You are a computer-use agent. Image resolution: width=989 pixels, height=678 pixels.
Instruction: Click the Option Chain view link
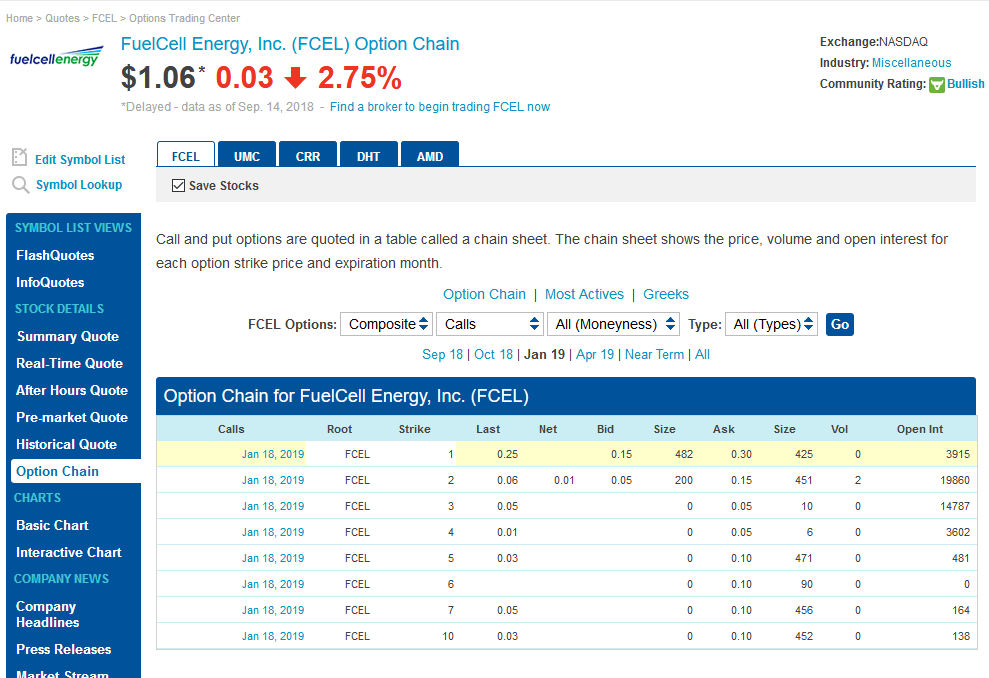tap(484, 295)
